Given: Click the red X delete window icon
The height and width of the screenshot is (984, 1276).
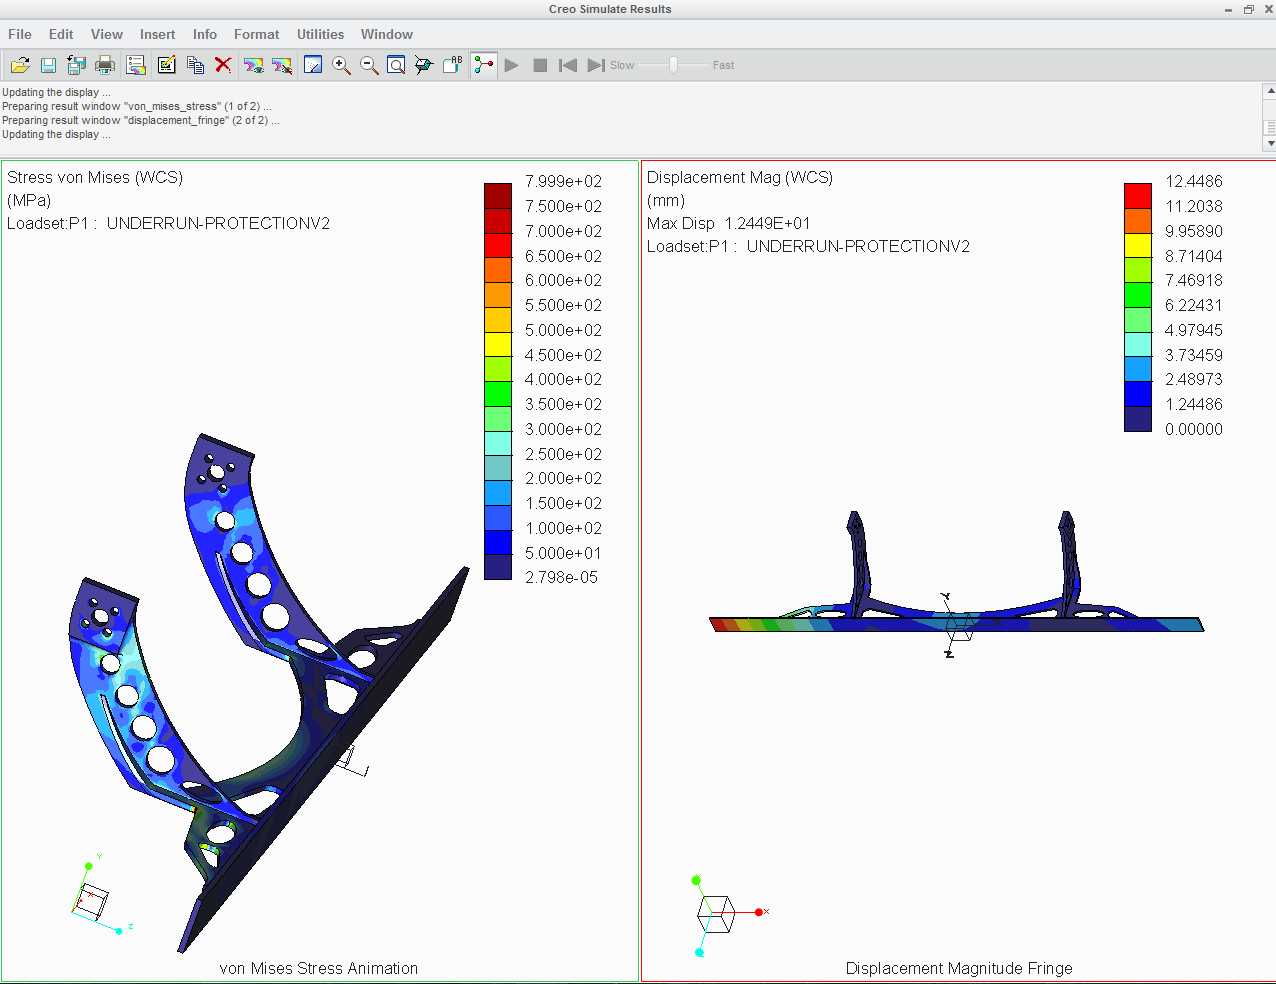Looking at the screenshot, I should 223,65.
